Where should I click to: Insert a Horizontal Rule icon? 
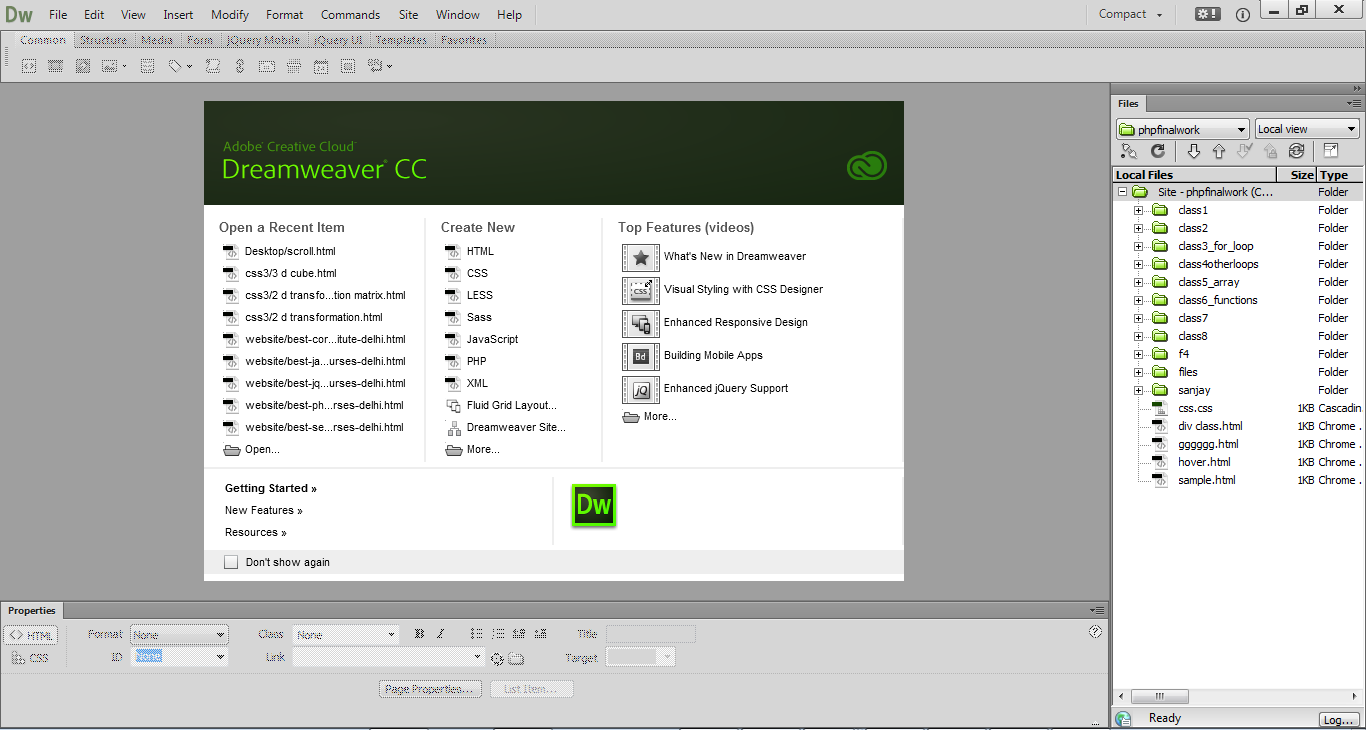(x=294, y=66)
